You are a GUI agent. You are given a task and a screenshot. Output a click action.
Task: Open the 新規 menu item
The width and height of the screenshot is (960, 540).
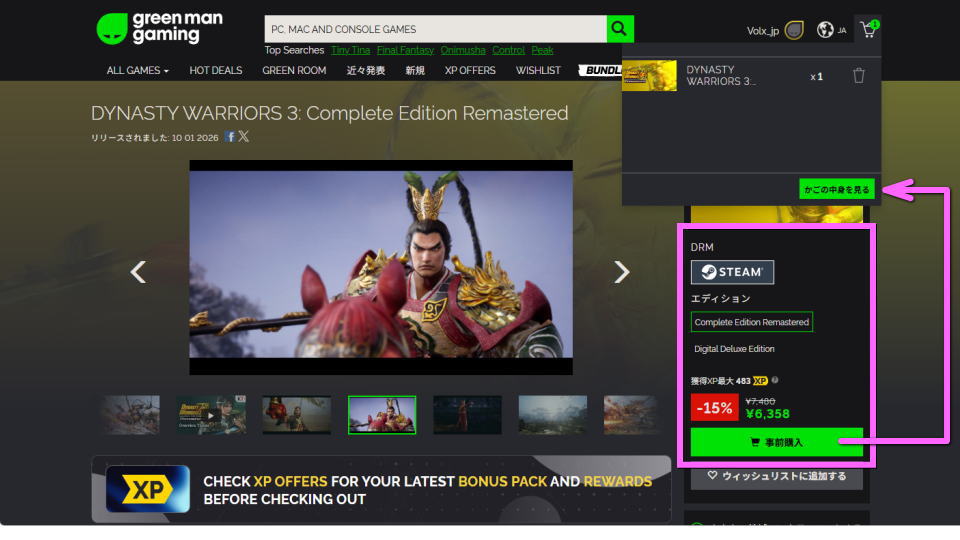[414, 70]
